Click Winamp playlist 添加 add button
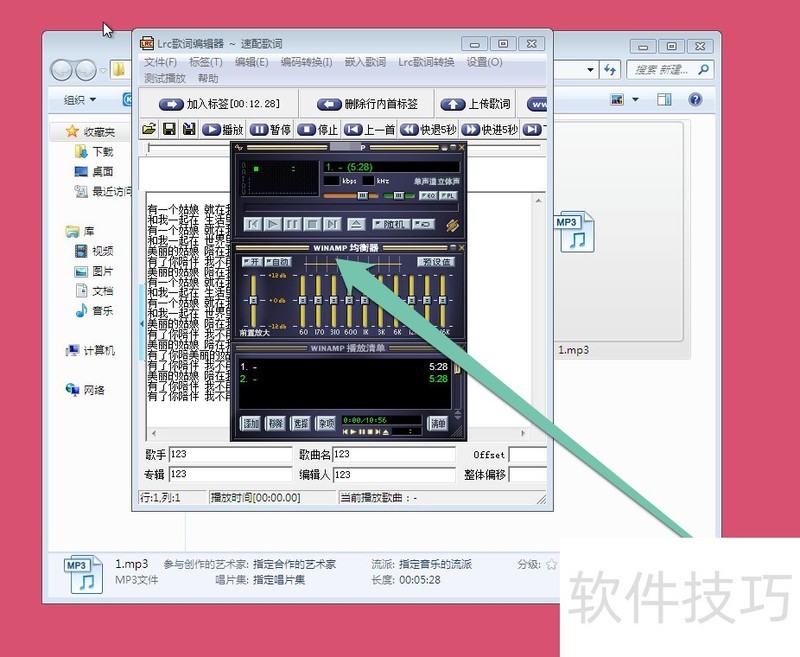The height and width of the screenshot is (657, 800). (251, 423)
